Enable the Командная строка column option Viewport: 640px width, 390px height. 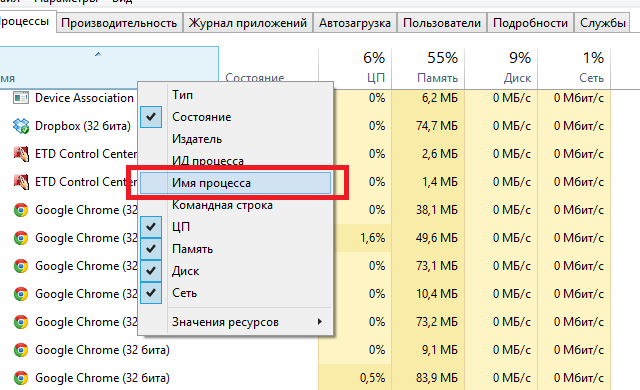click(x=236, y=205)
